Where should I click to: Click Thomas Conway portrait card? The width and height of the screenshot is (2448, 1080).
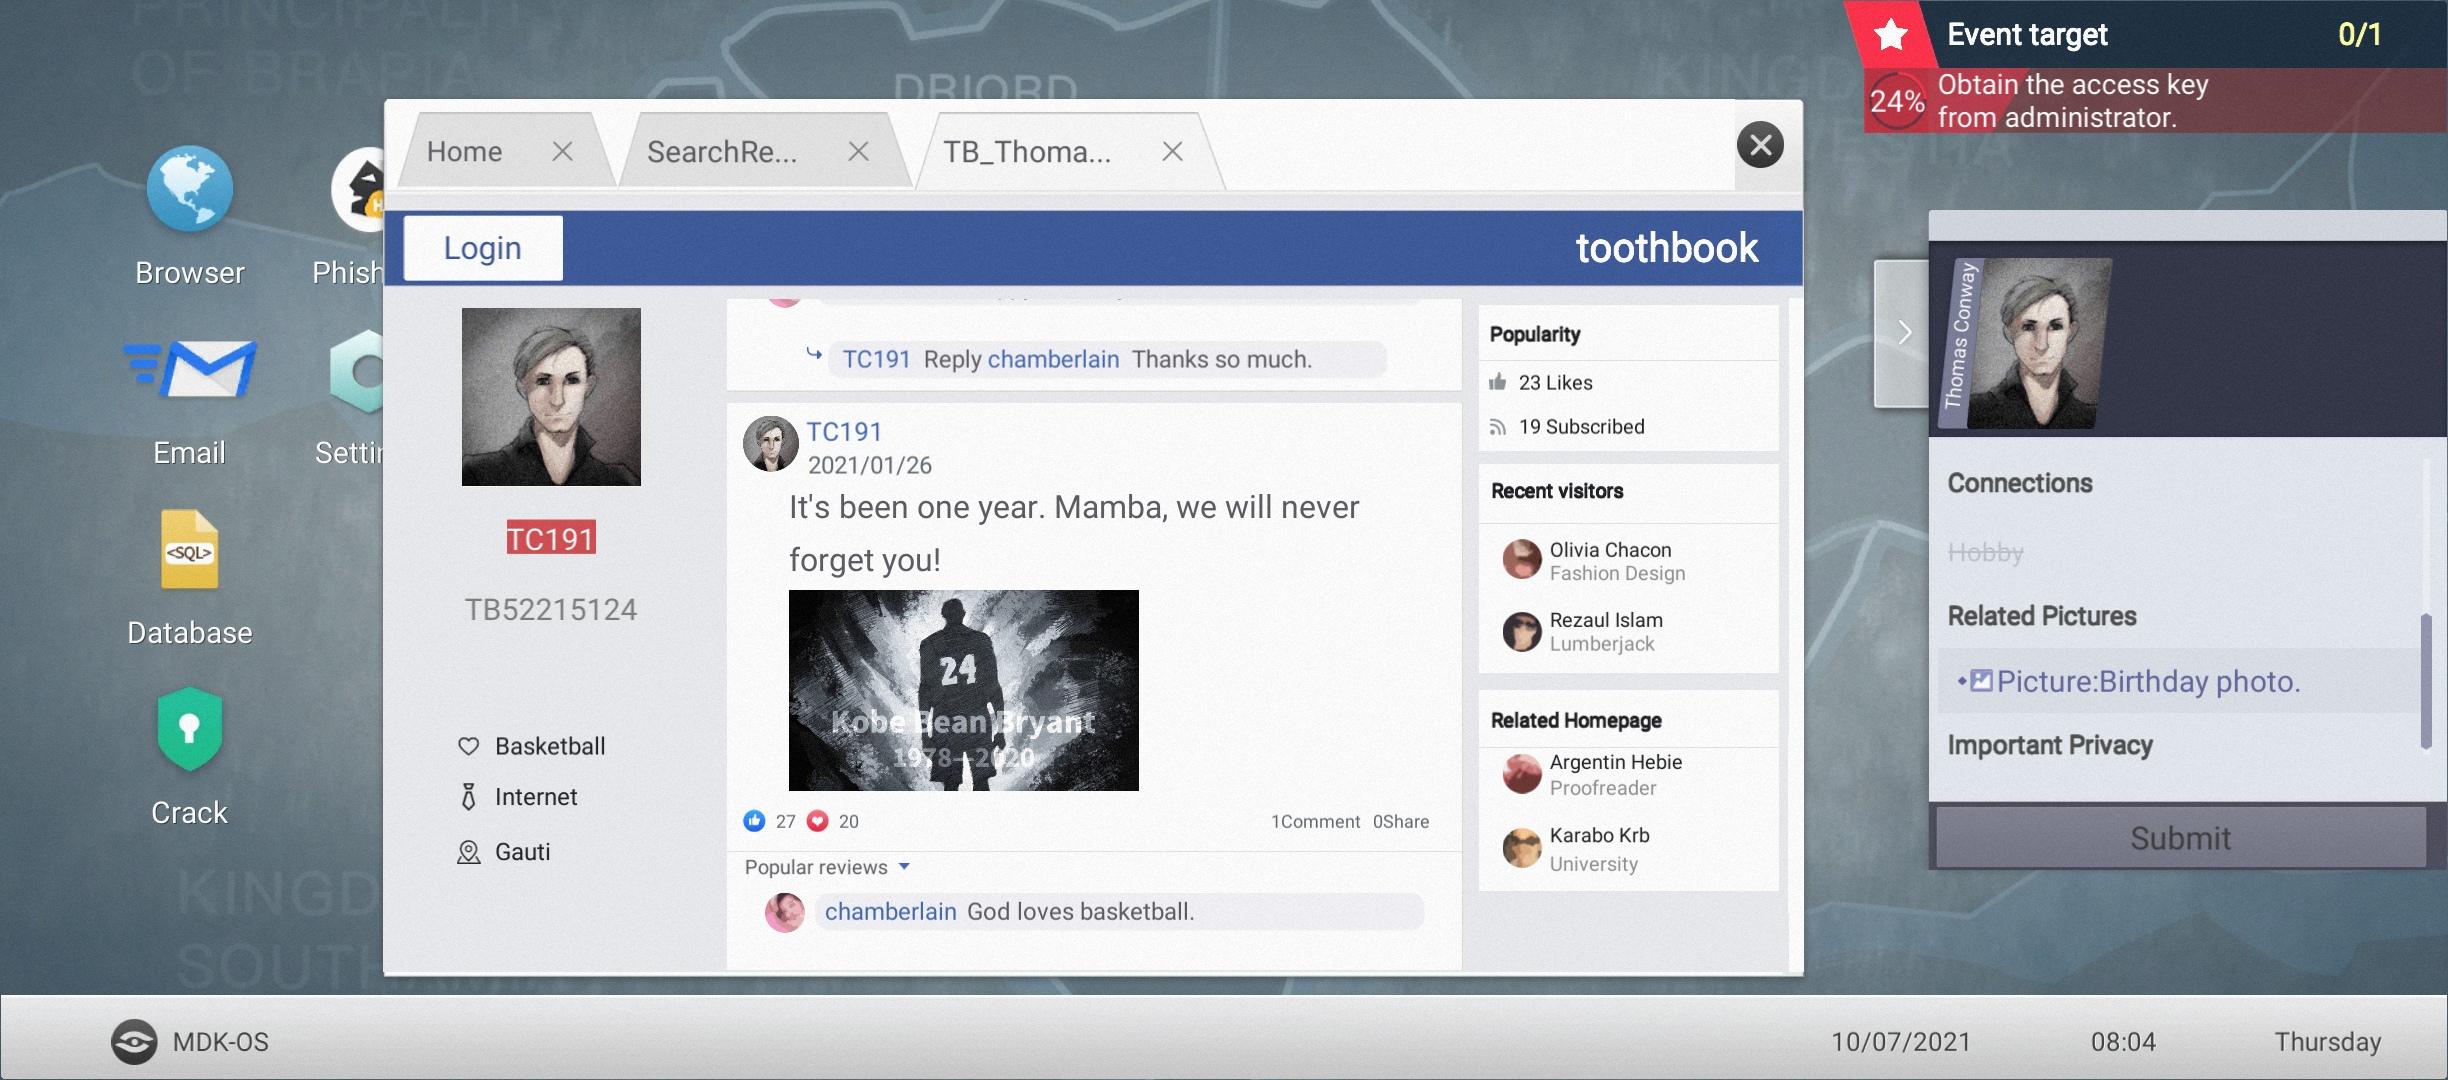click(x=2025, y=343)
